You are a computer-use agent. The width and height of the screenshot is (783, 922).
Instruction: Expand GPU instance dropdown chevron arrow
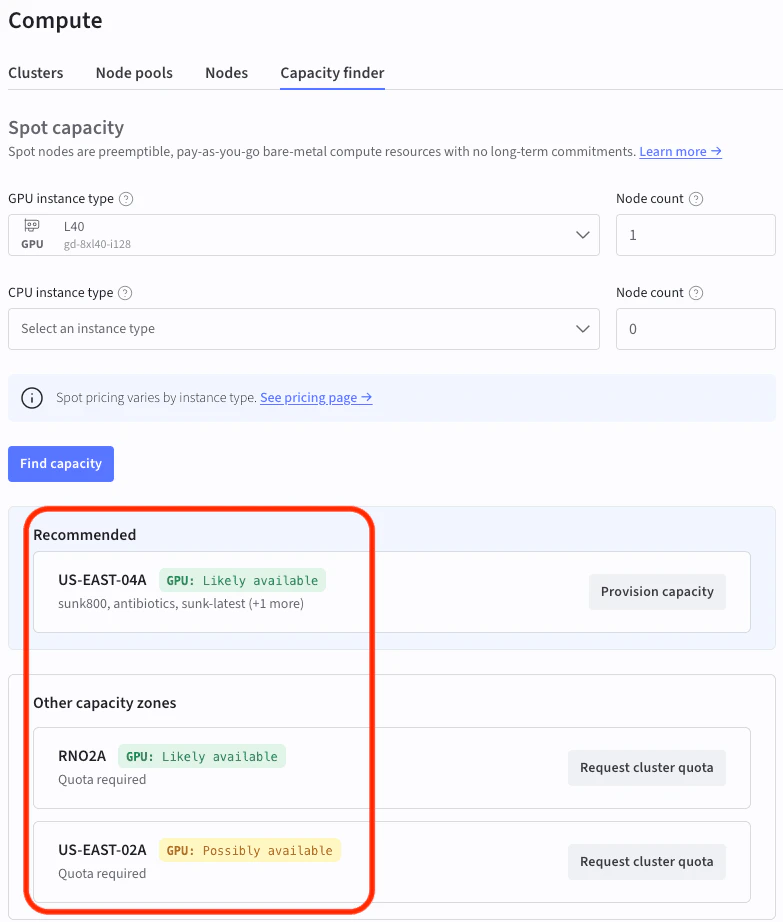tap(583, 235)
